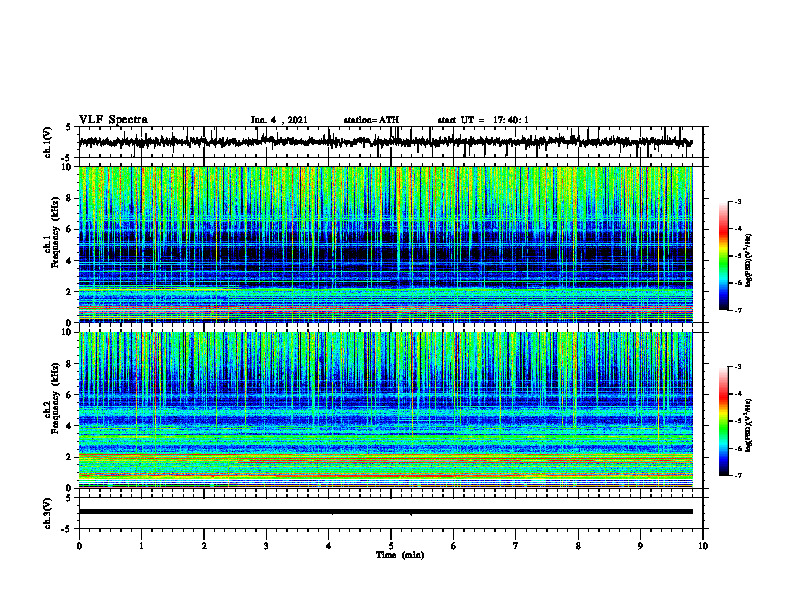Click time axis tick label "7"
Viewport: 792px width, 612px height.
516,546
